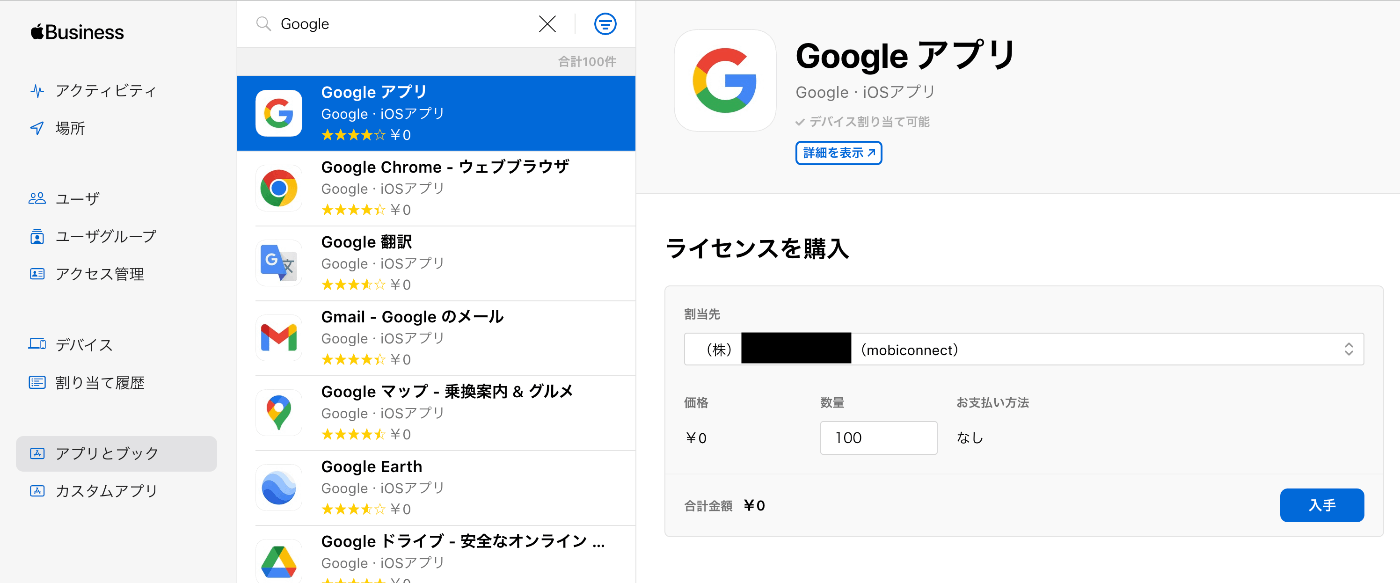Open the search filter icon
The width and height of the screenshot is (1400, 583).
605,24
